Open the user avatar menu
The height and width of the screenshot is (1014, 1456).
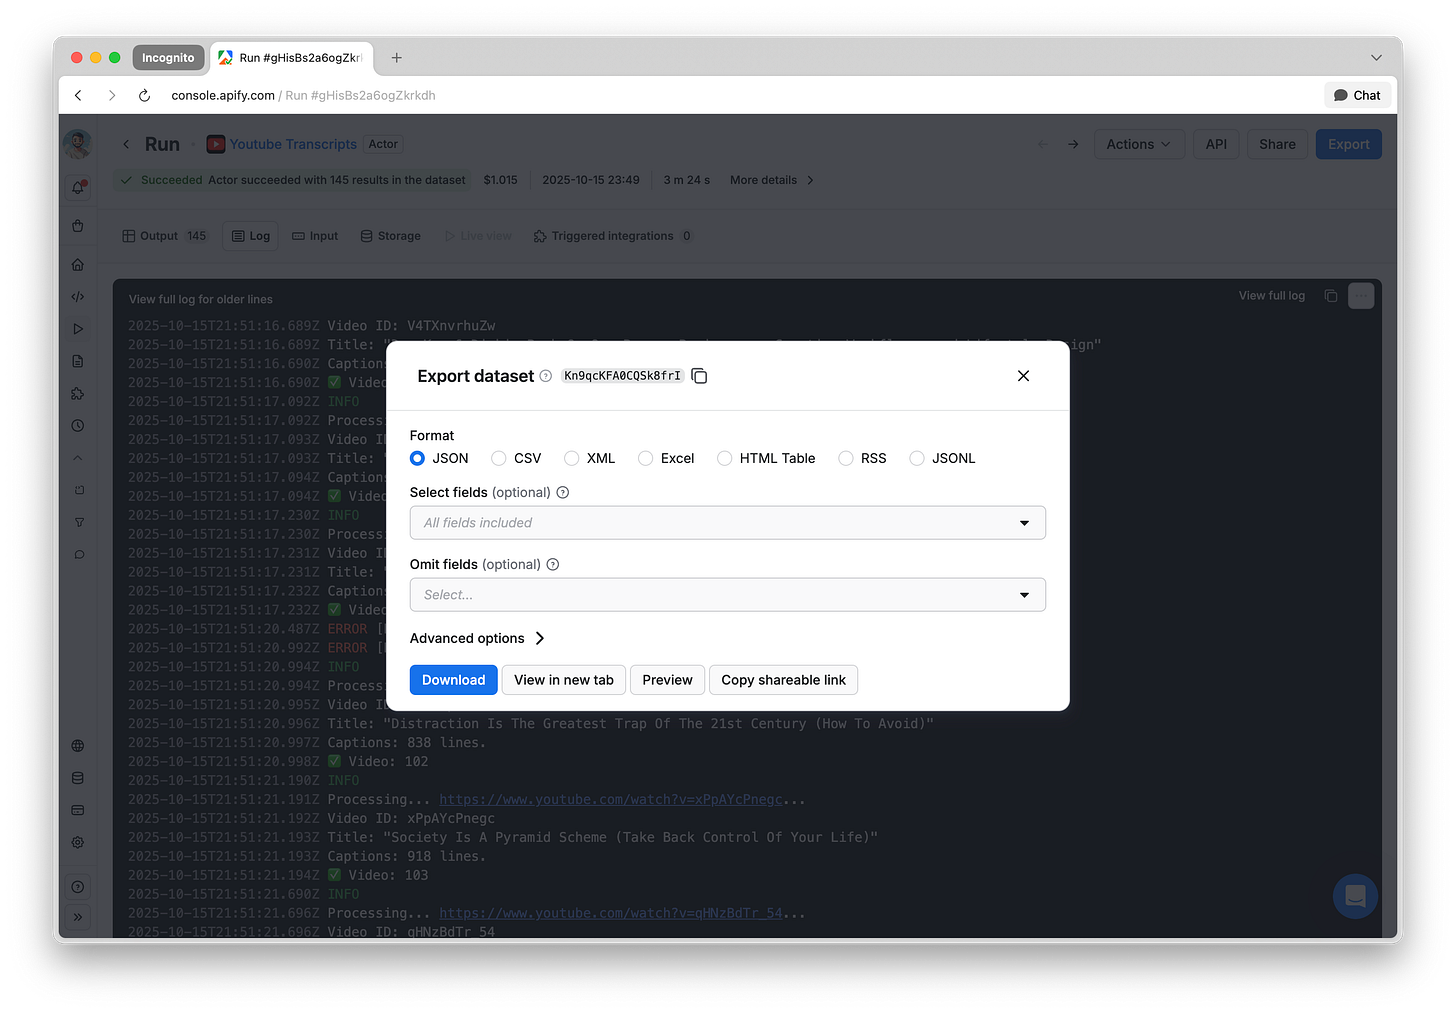click(78, 144)
